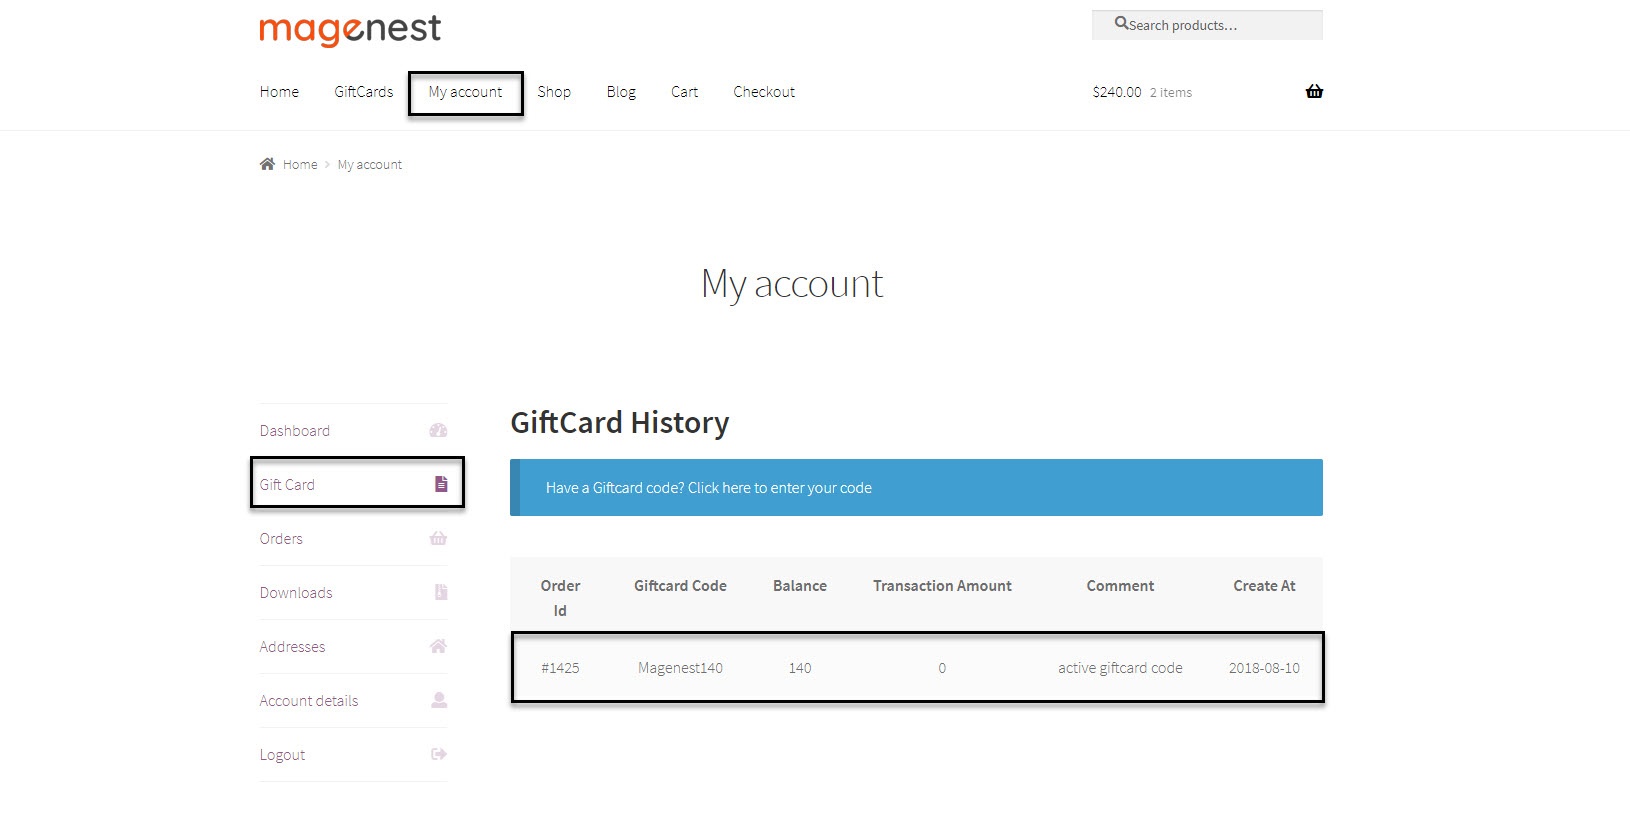Open the Shop page from navigation
This screenshot has height=831, width=1630.
point(554,92)
